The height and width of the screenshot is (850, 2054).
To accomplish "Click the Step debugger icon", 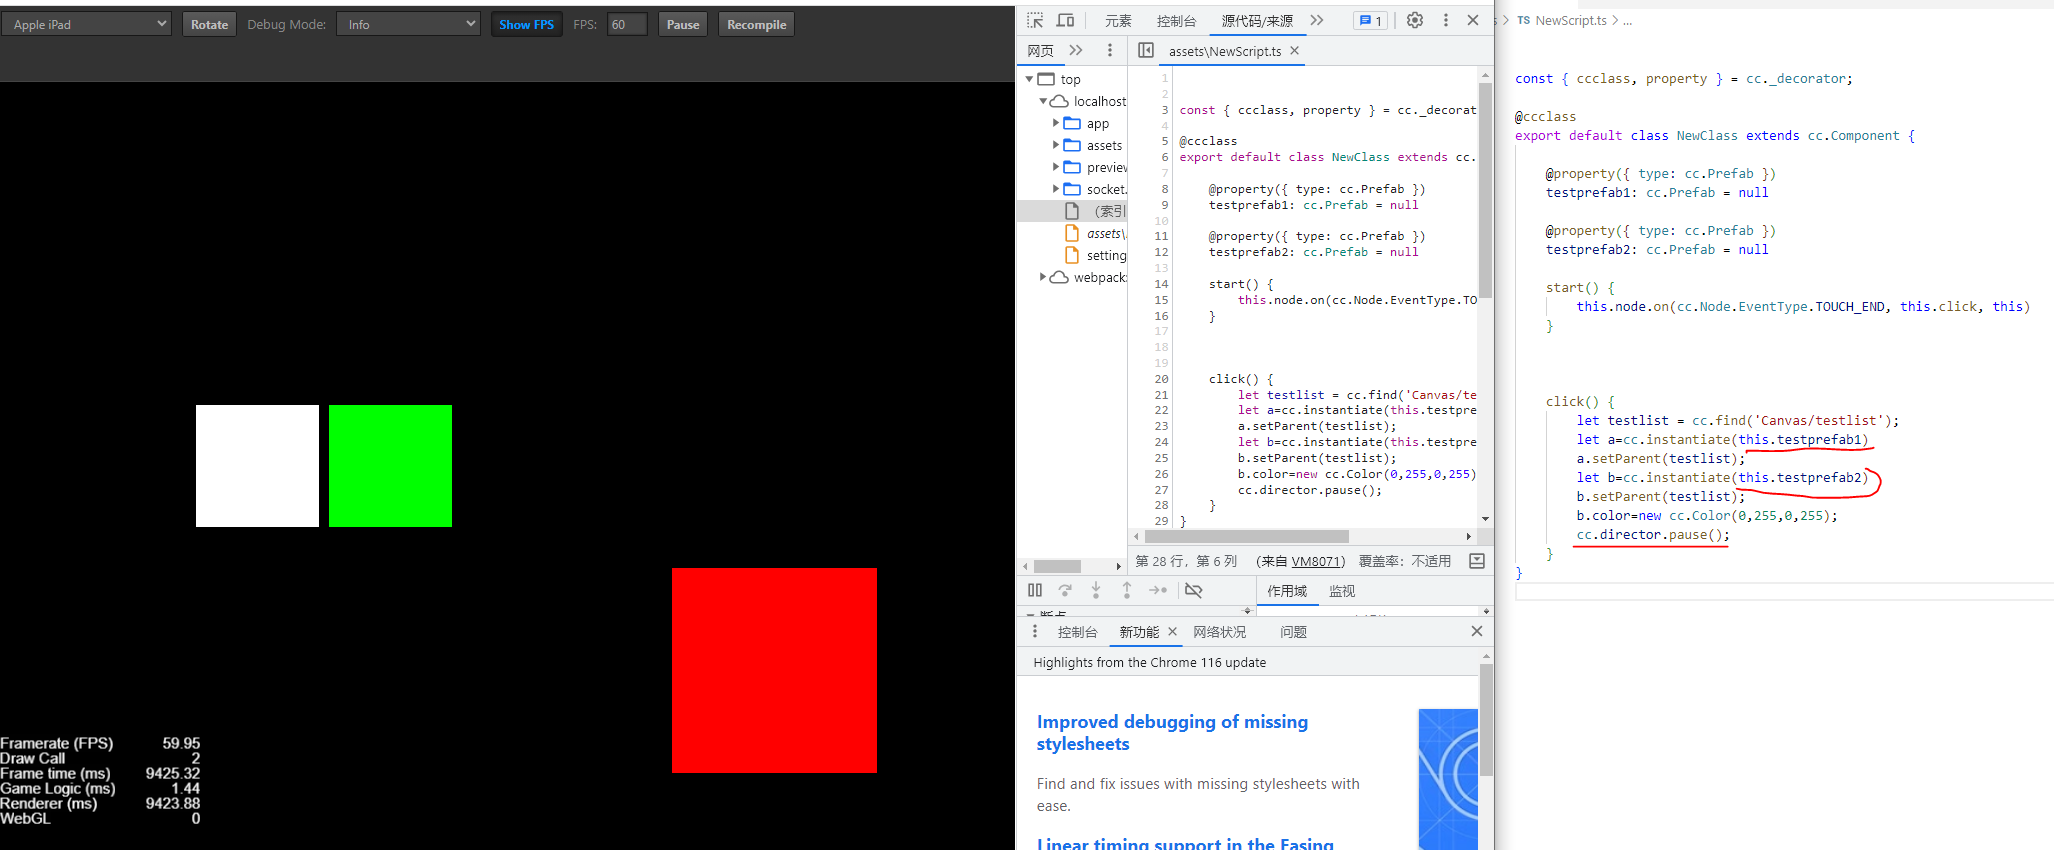I will 1158,590.
